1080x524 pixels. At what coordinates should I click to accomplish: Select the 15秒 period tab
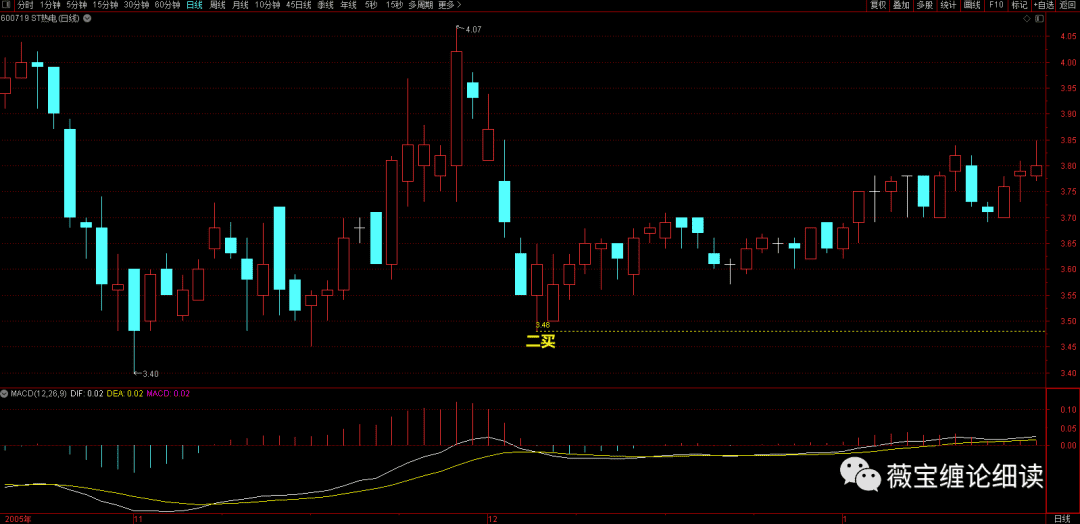[394, 6]
